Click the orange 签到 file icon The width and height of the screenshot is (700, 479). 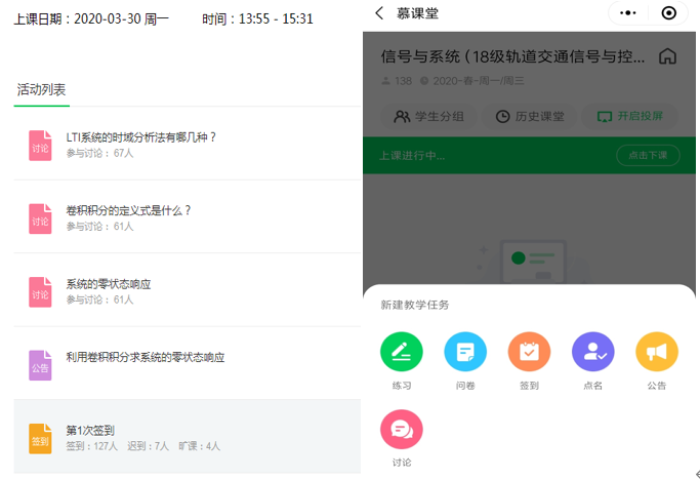[x=40, y=438]
